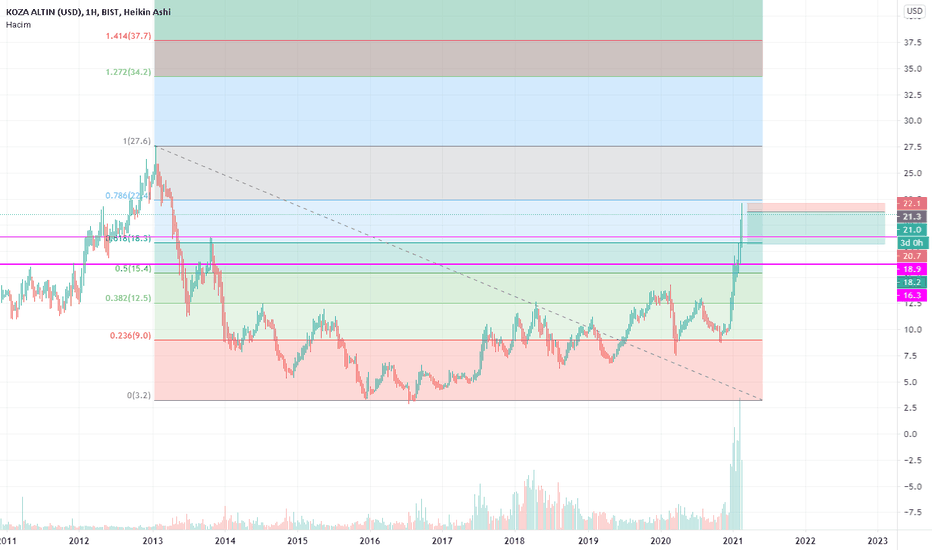Select the 1(27.6) Fibonacci level label
932x550 pixels.
pos(137,141)
